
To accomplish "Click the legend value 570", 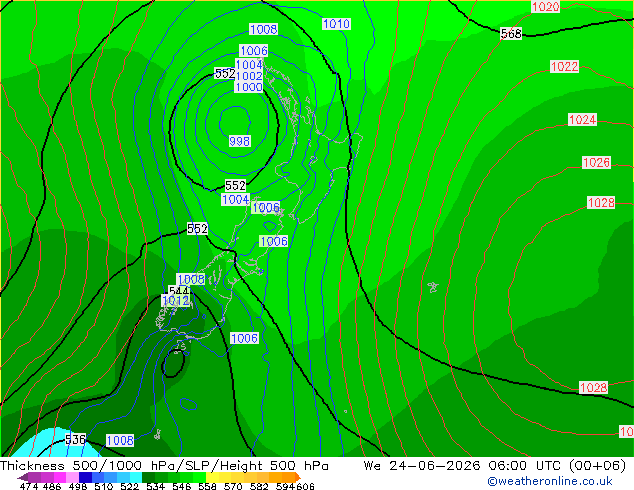I will [x=233, y=486].
